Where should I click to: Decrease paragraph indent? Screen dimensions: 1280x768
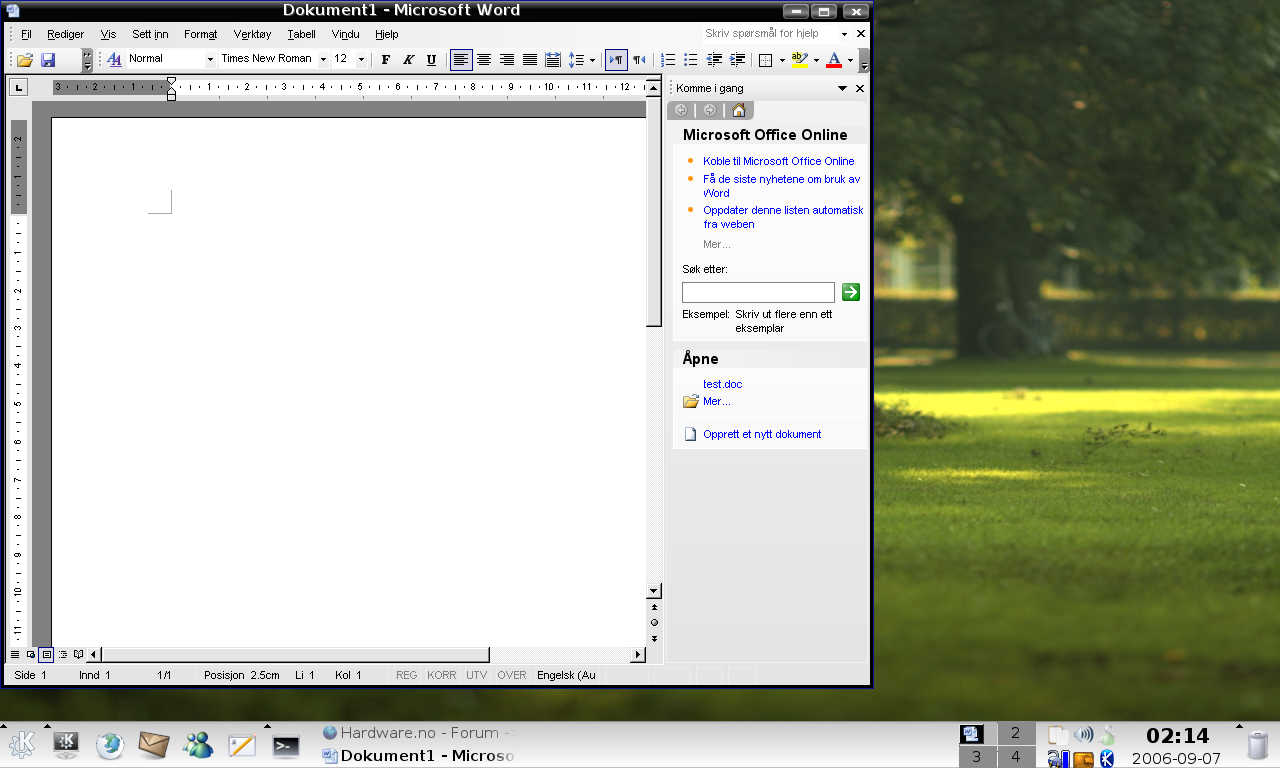[x=714, y=60]
